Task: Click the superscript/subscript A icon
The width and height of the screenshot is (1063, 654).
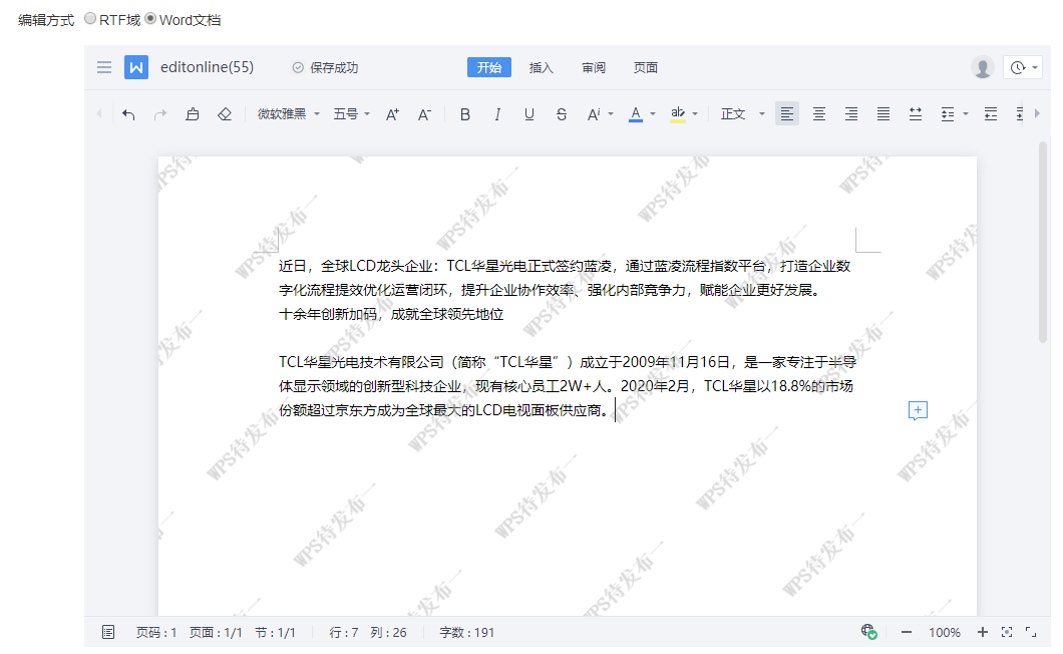Action: point(593,115)
